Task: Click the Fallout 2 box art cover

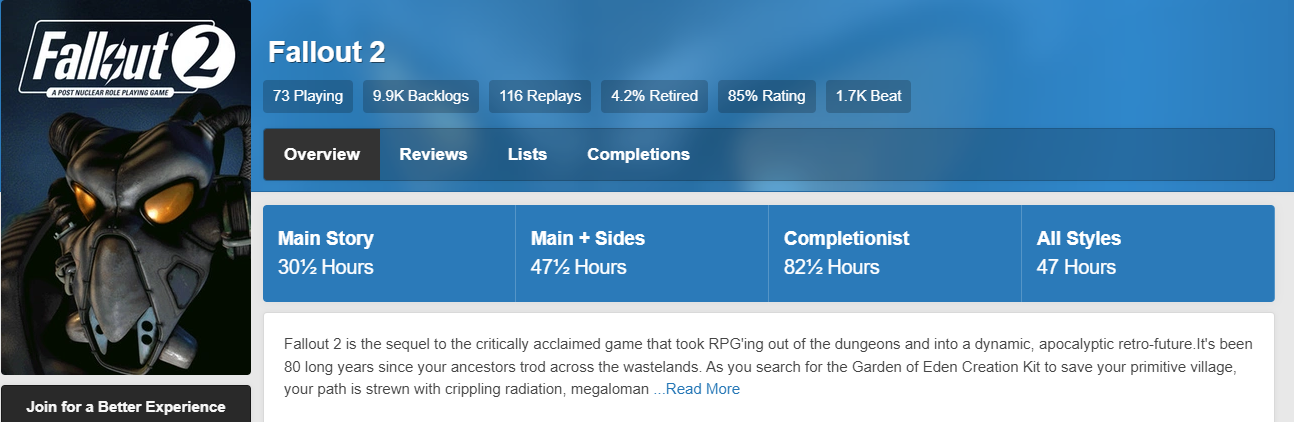Action: pos(126,188)
